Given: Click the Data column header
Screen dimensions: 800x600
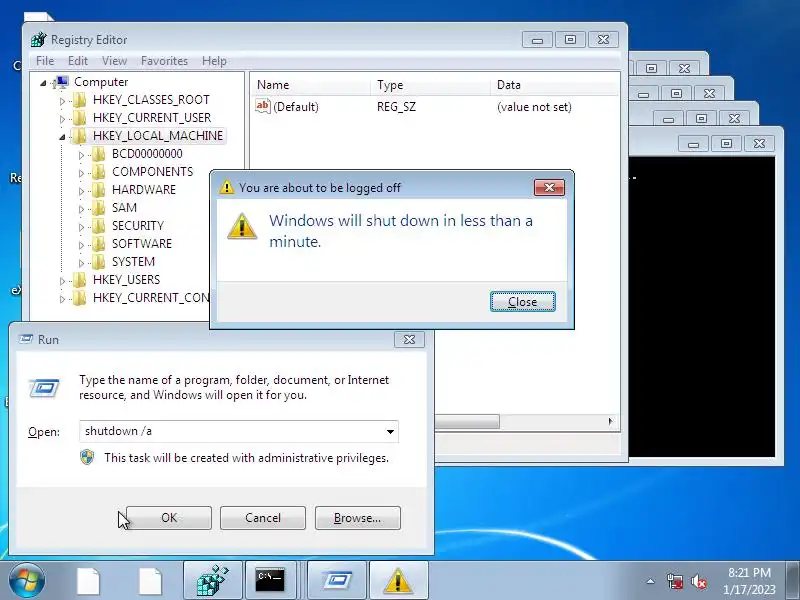Looking at the screenshot, I should (x=555, y=85).
